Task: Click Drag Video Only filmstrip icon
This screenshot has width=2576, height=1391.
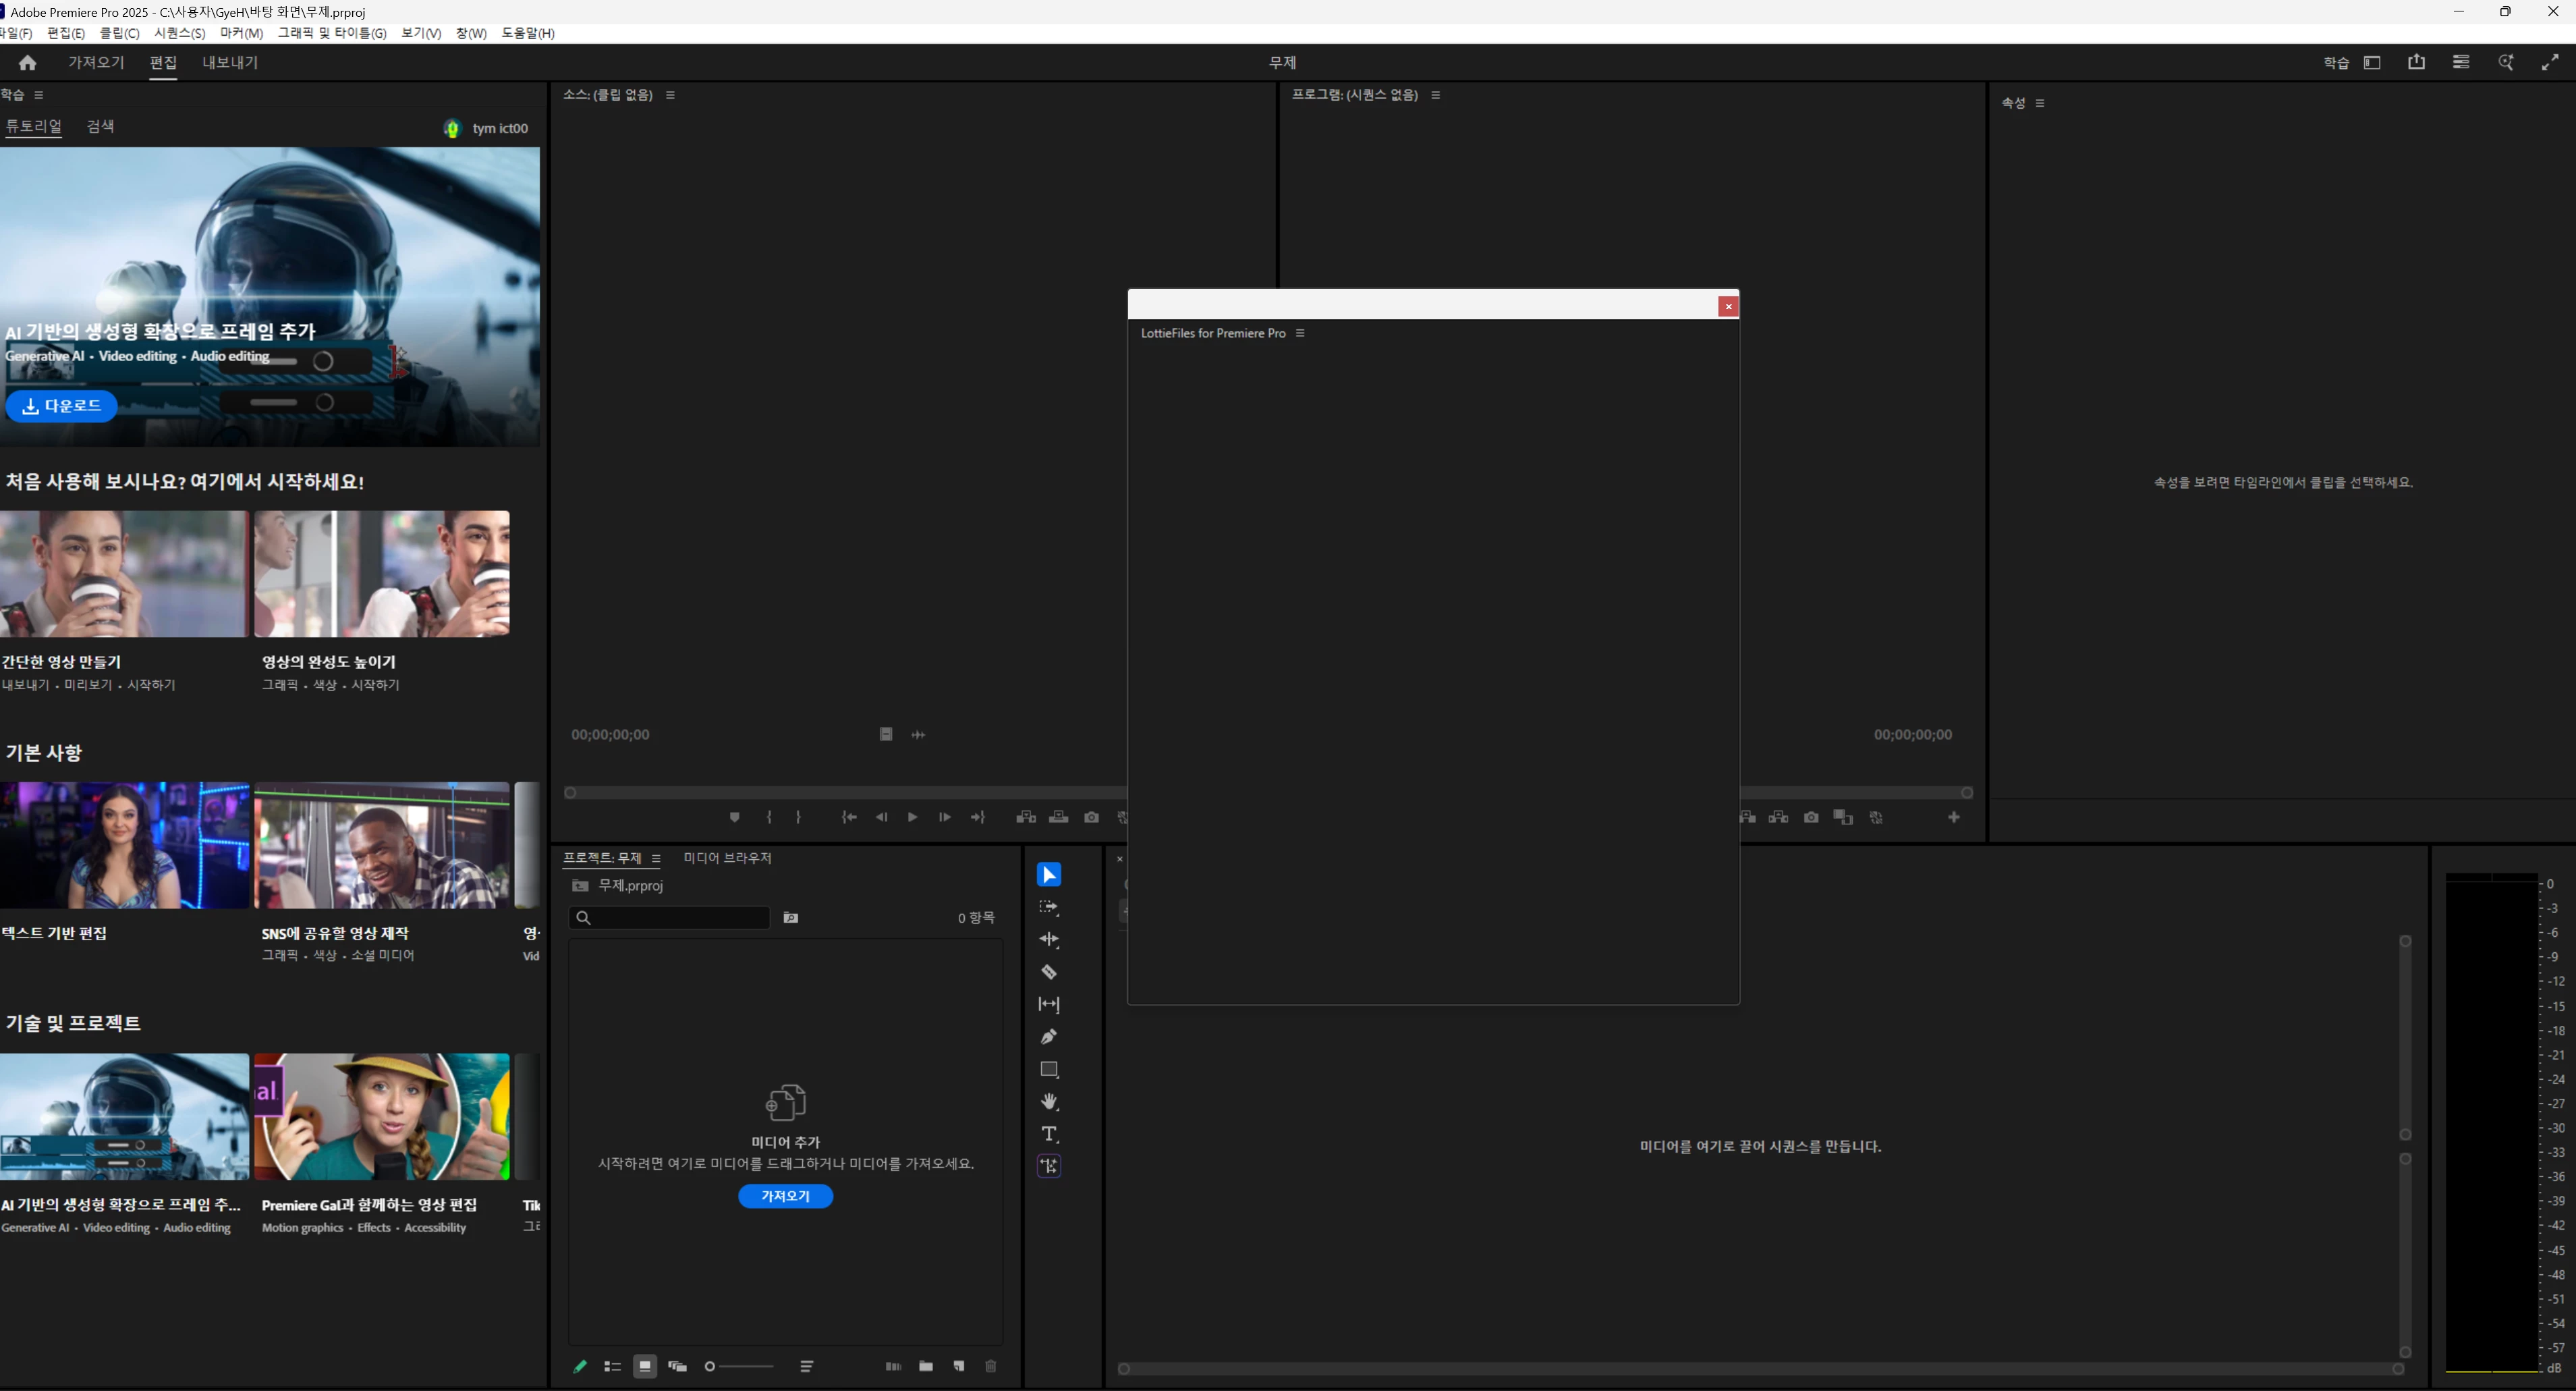Action: pyautogui.click(x=886, y=734)
